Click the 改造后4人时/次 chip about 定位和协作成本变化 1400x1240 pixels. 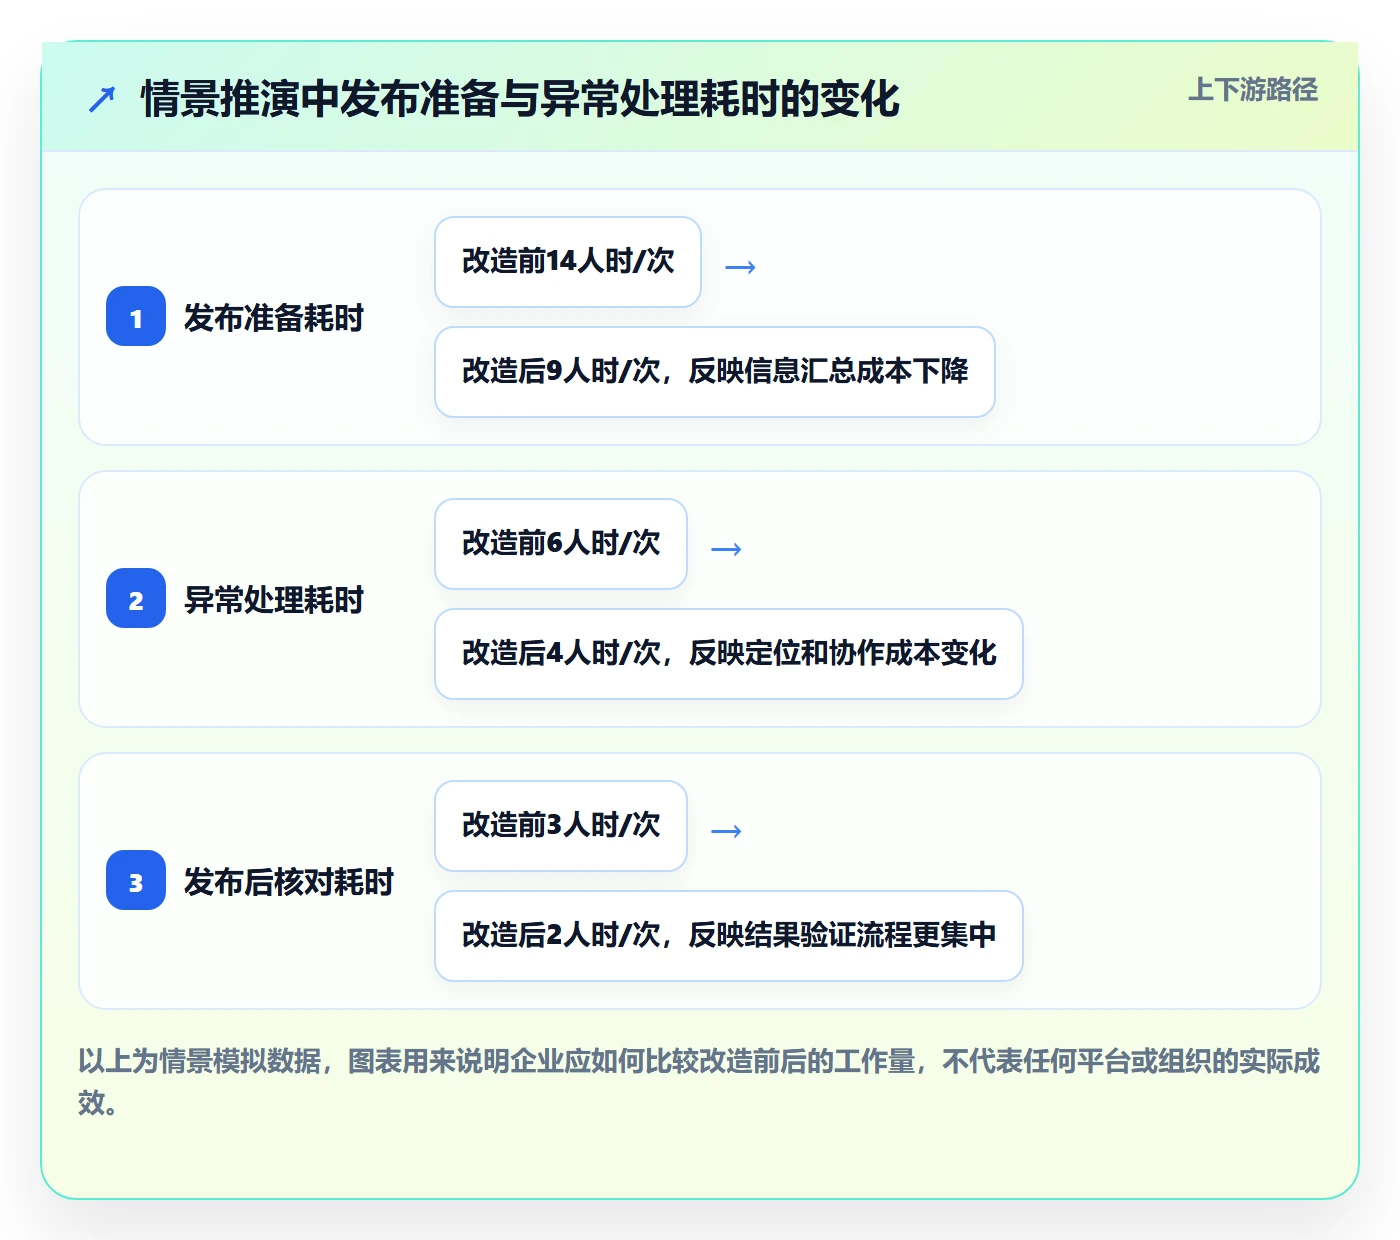(729, 654)
